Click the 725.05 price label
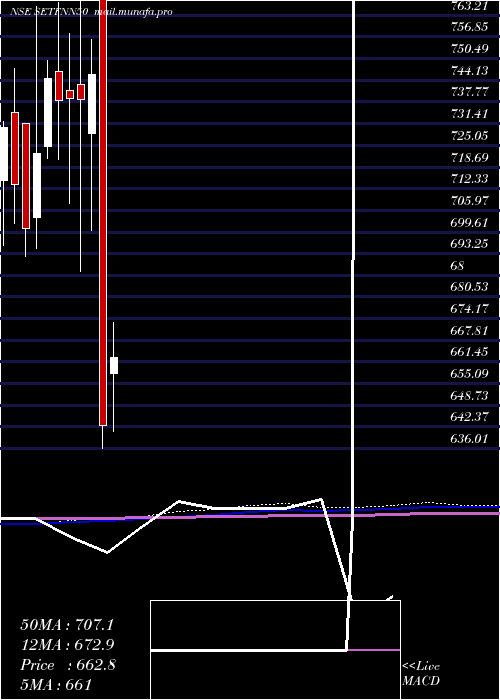 [x=469, y=135]
